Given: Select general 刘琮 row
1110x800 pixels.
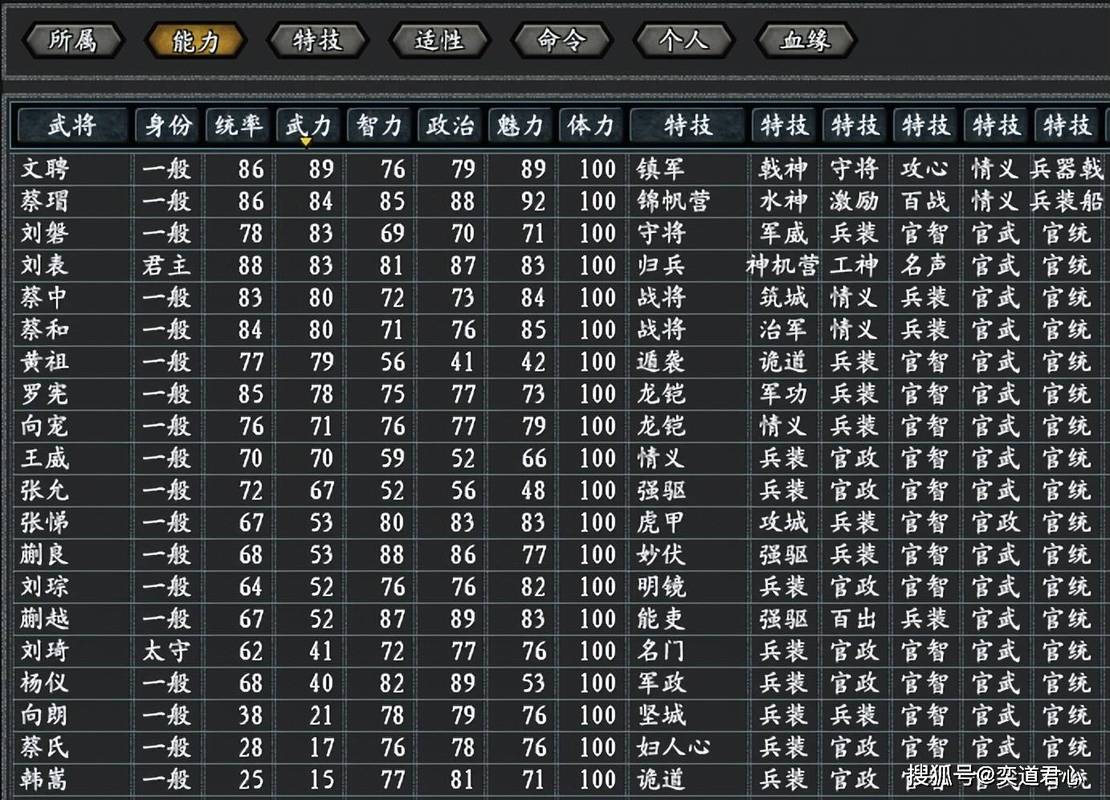Looking at the screenshot, I should tap(559, 586).
